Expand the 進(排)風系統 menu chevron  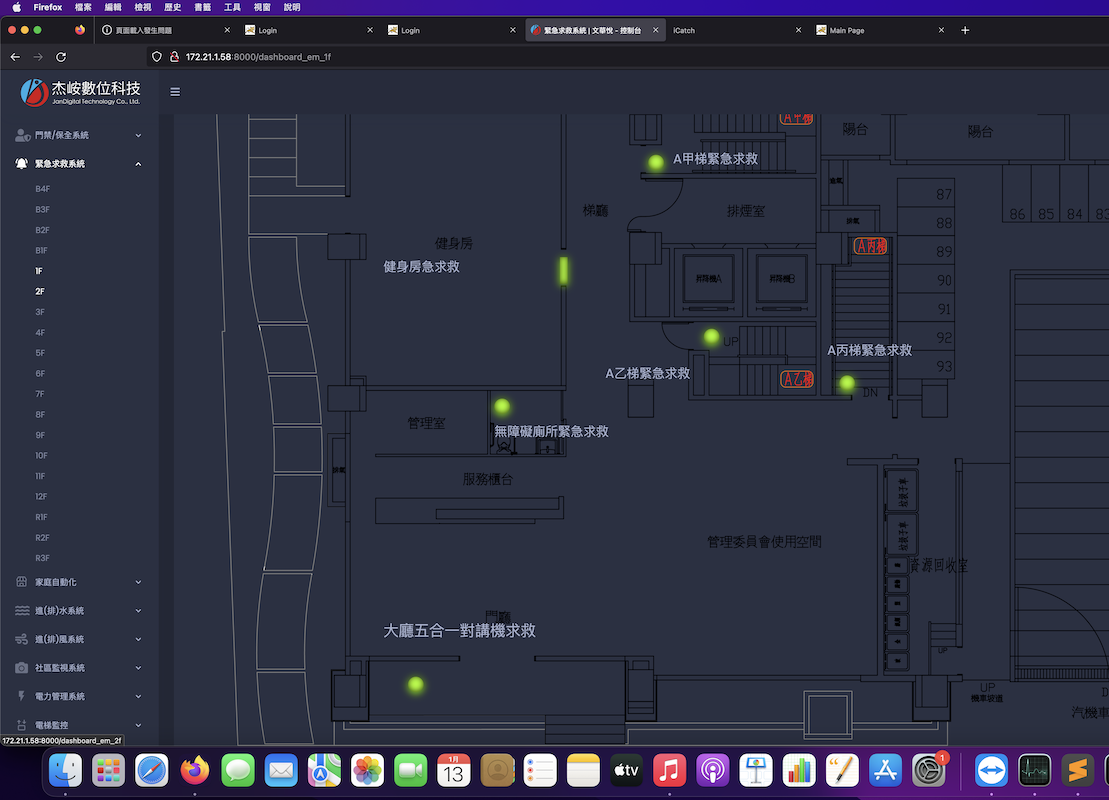coord(139,639)
